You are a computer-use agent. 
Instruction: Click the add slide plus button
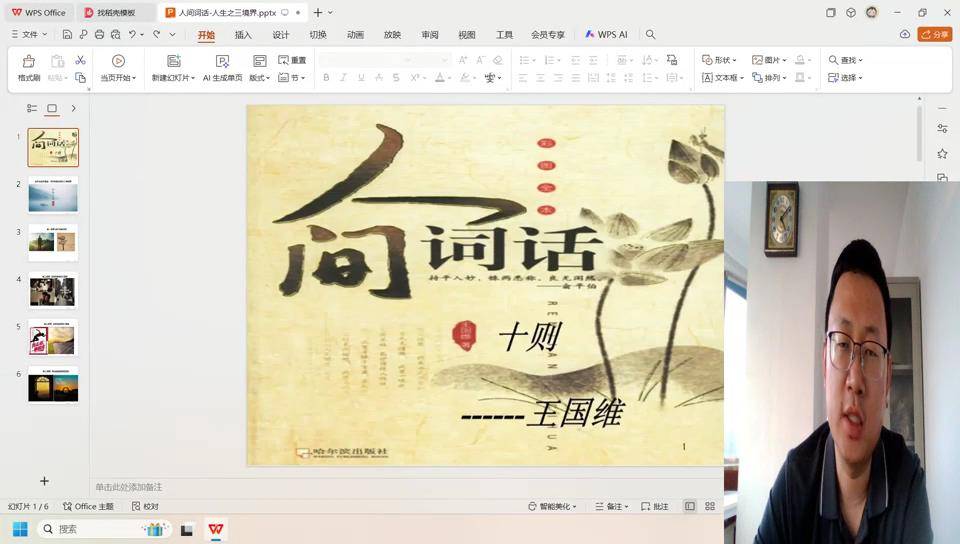point(44,481)
